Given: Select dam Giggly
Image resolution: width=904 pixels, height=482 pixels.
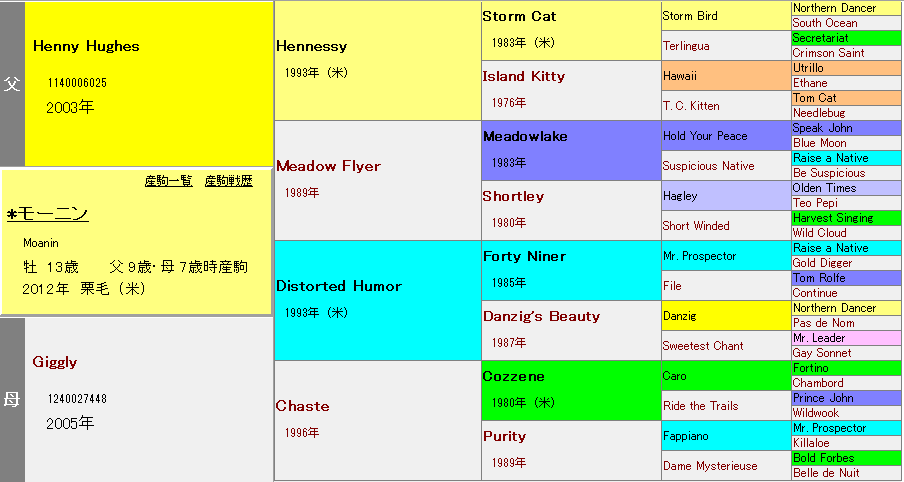Looking at the screenshot, I should 55,362.
